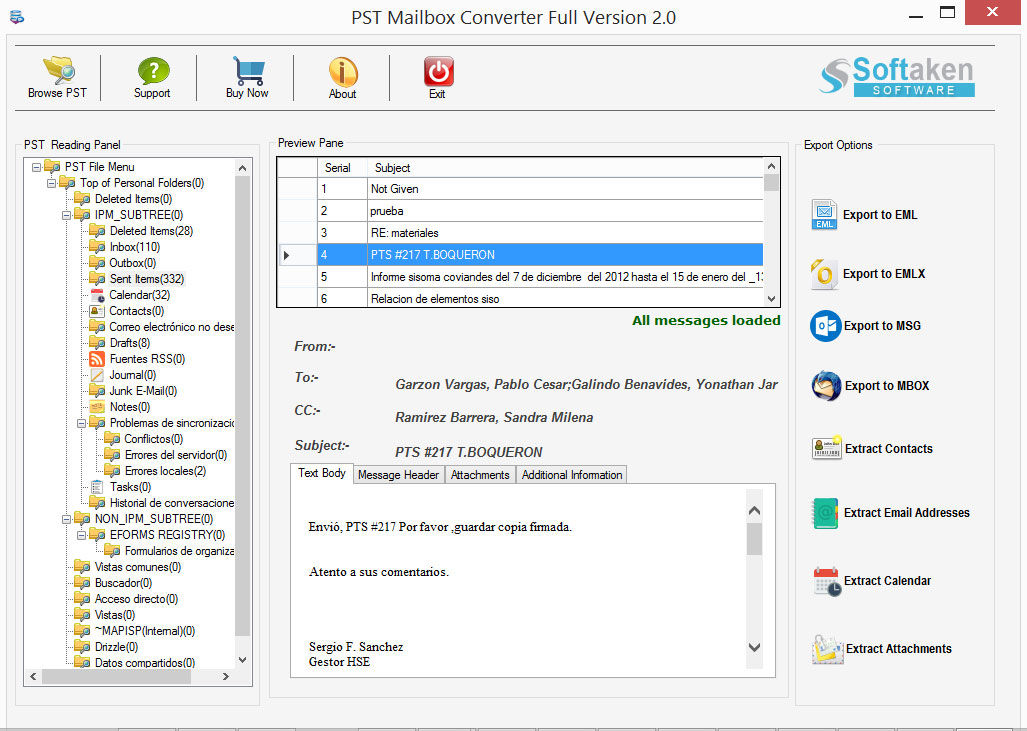Collapse the NON_IPM_SUBTREE(0) node
The image size is (1027, 731).
[x=67, y=519]
